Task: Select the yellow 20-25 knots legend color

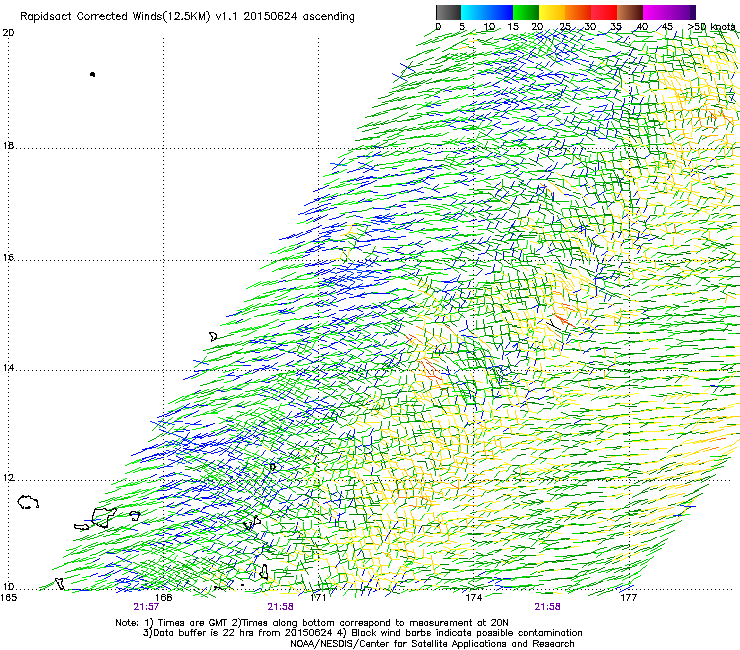Action: (x=552, y=12)
